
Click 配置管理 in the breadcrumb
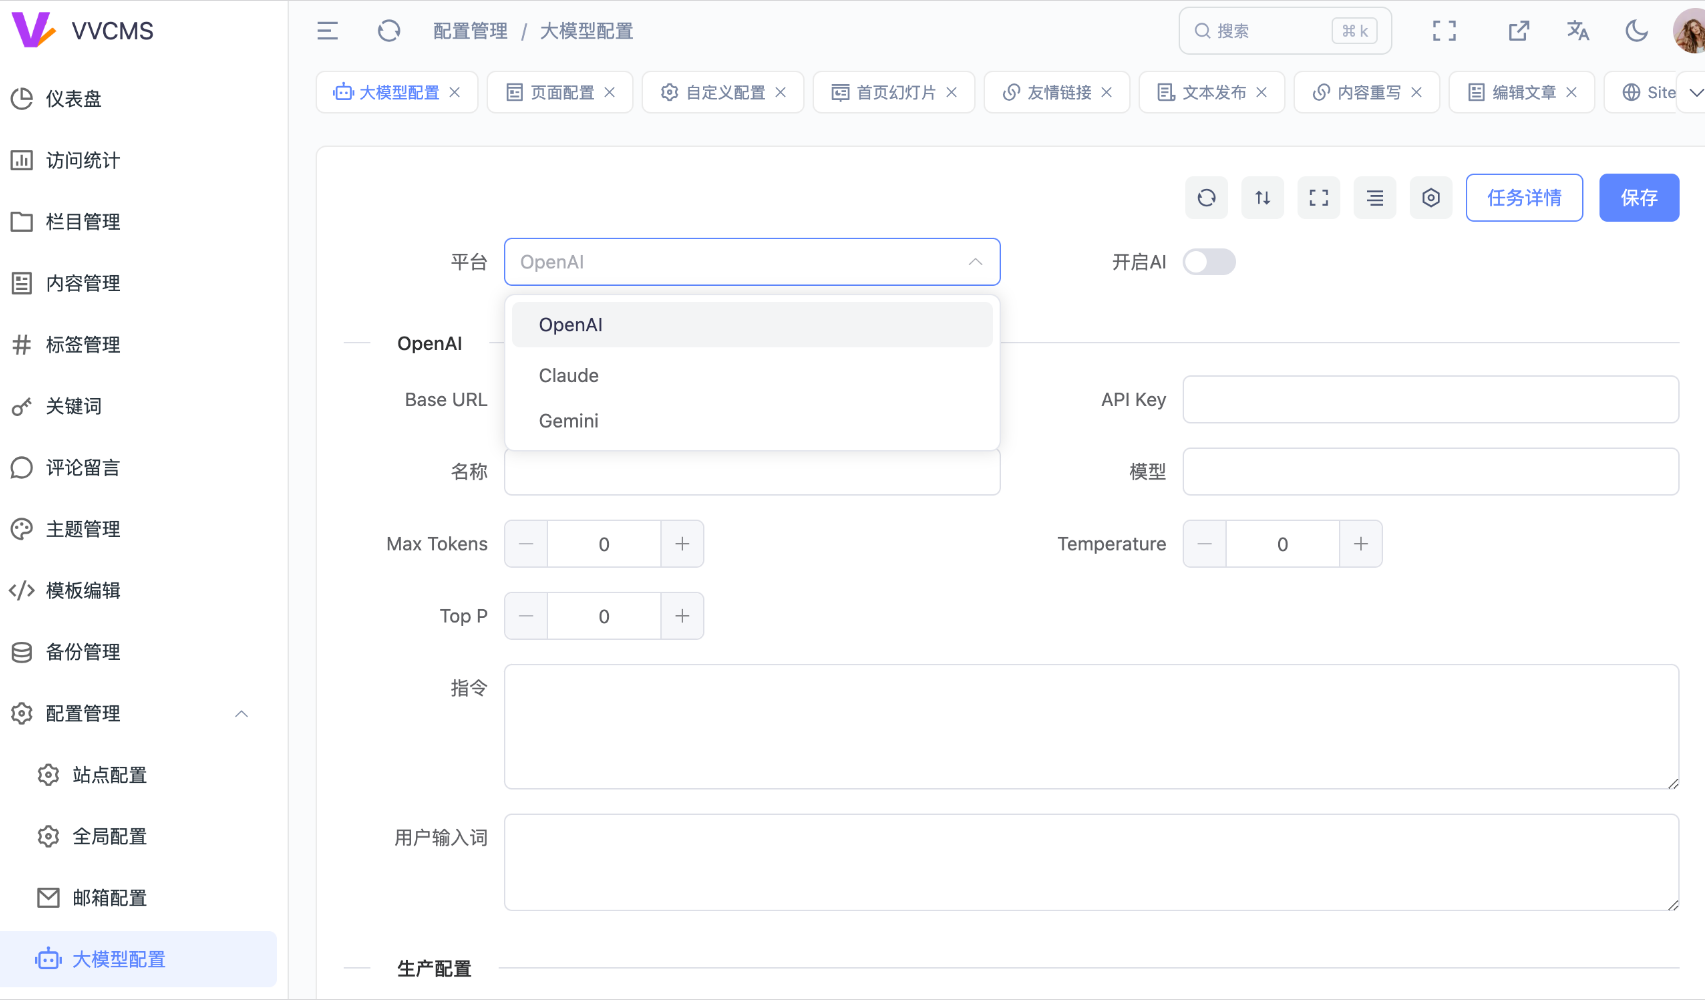point(470,31)
